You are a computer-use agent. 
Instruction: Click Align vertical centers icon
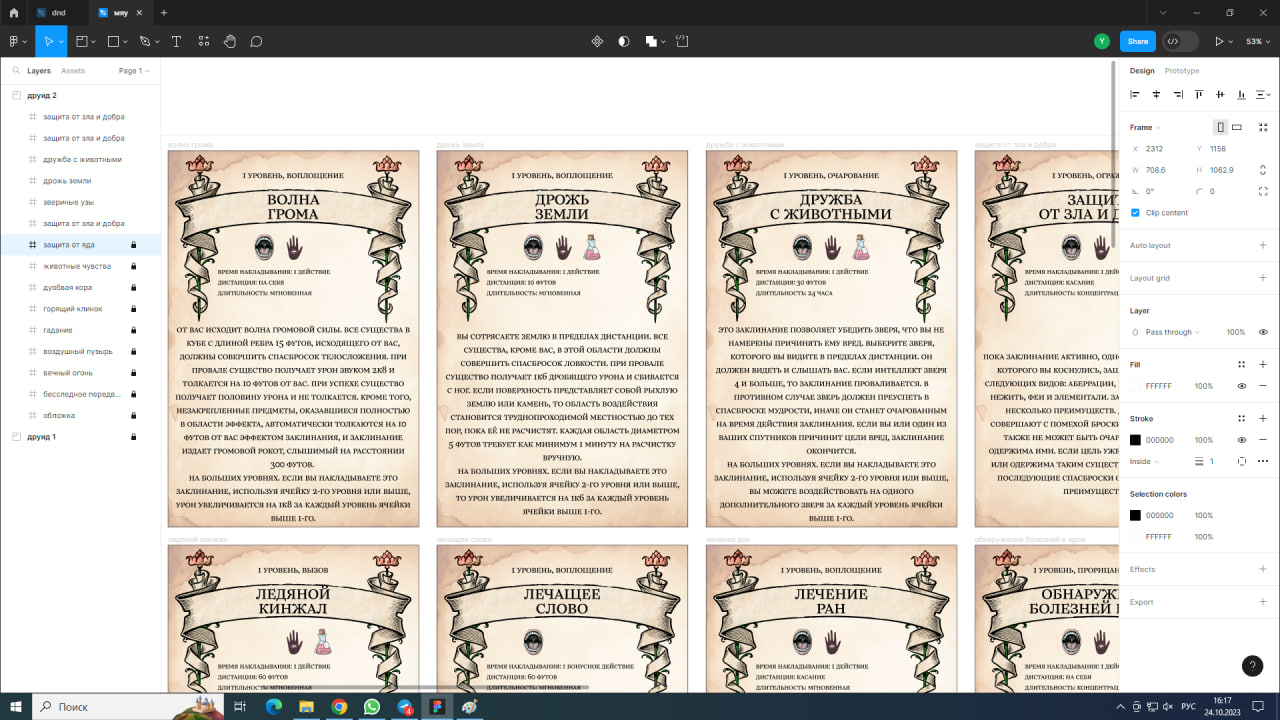(x=1220, y=94)
